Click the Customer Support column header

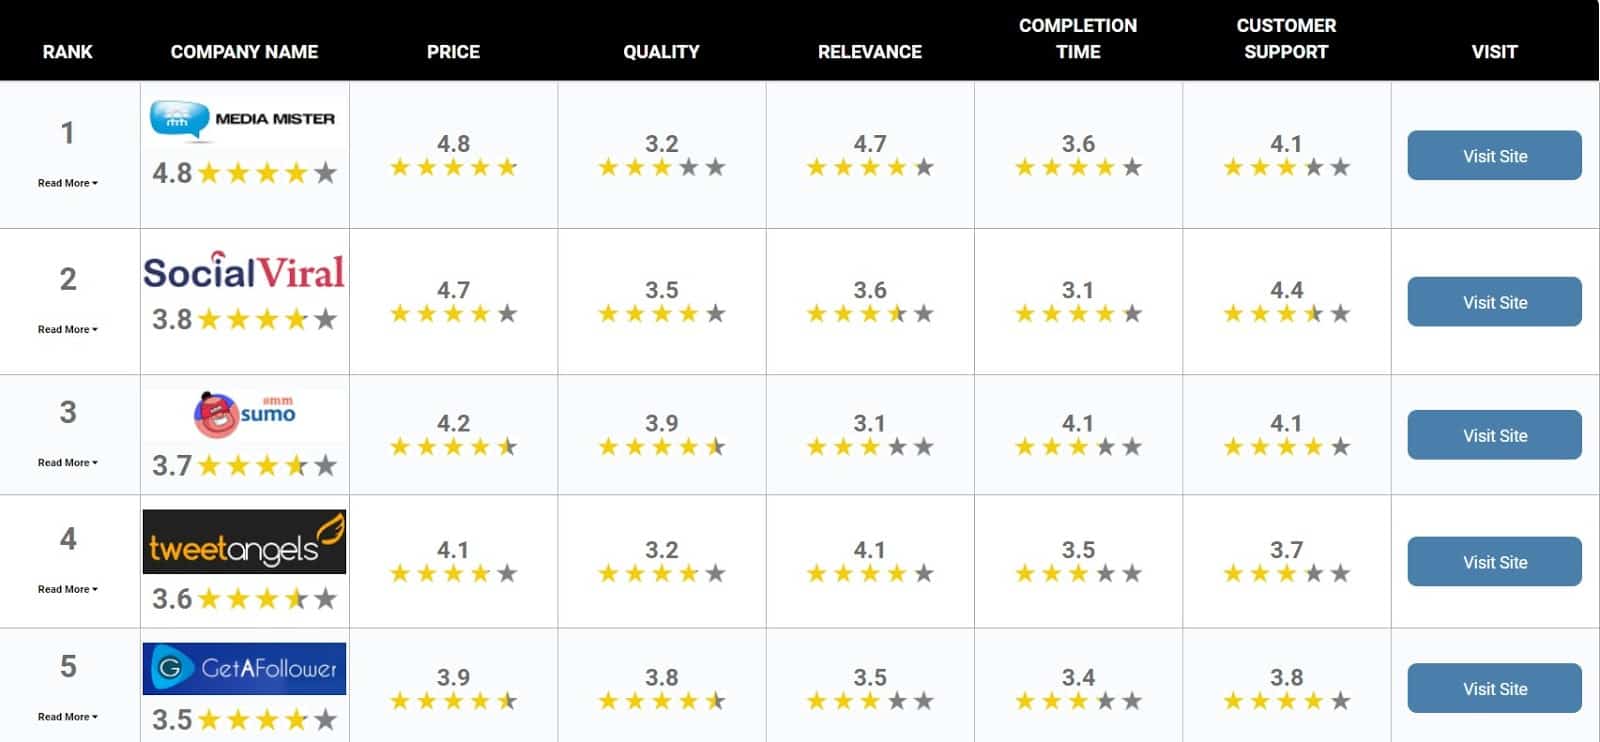point(1286,39)
